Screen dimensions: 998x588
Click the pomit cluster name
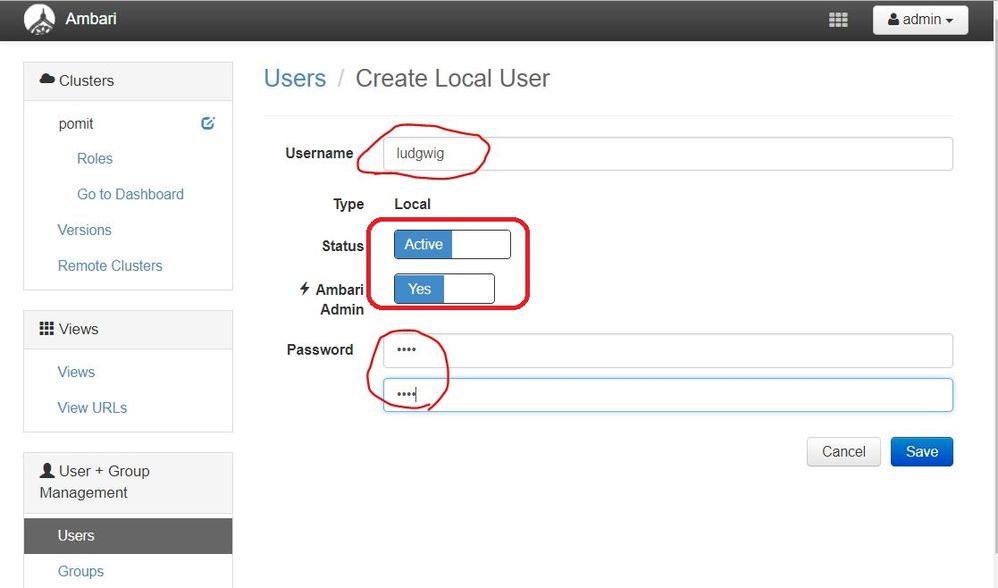point(76,123)
